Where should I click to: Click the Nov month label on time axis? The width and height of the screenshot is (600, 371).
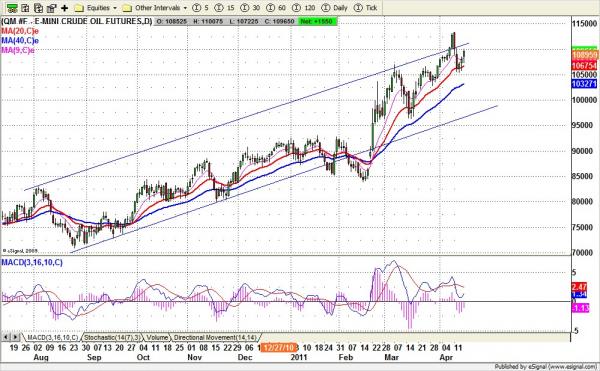194,358
